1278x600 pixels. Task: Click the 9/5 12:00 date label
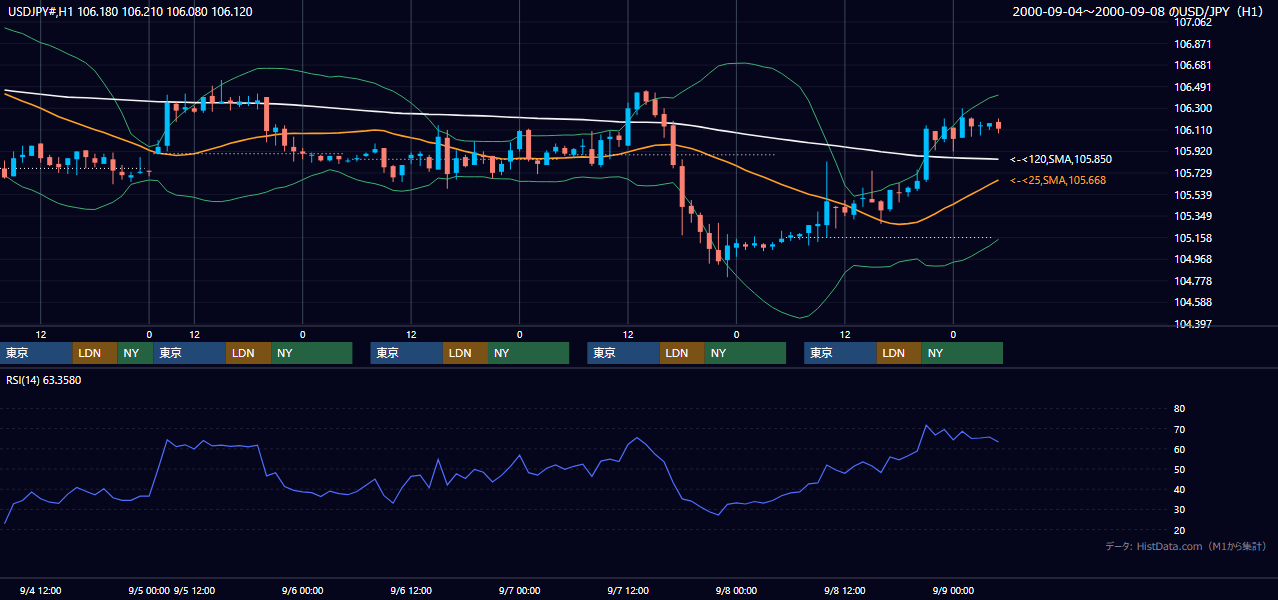pos(194,590)
